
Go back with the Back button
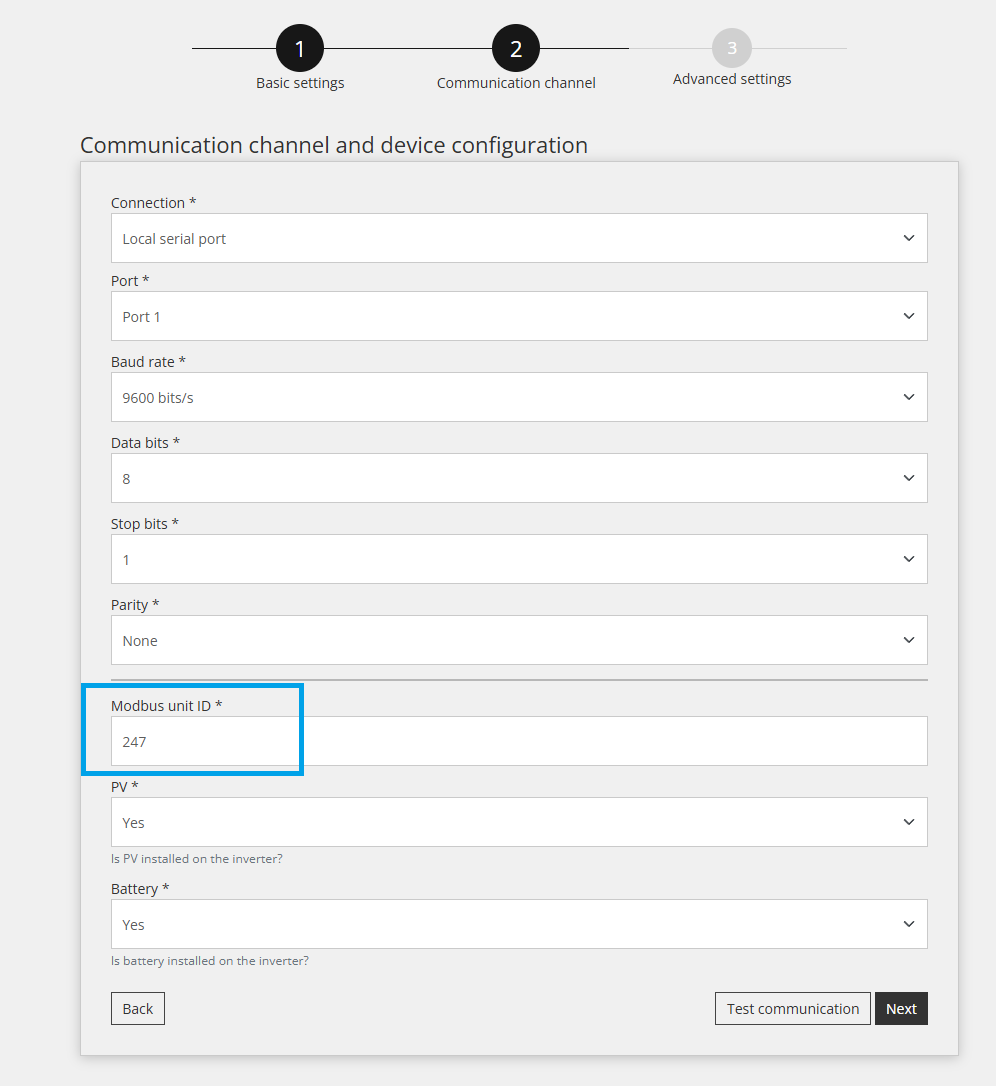click(138, 1008)
